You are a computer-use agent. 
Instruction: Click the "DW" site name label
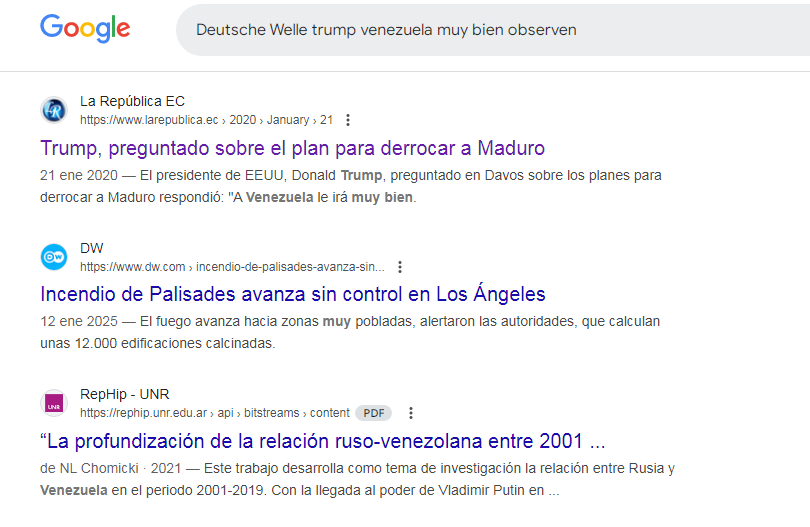pyautogui.click(x=91, y=248)
